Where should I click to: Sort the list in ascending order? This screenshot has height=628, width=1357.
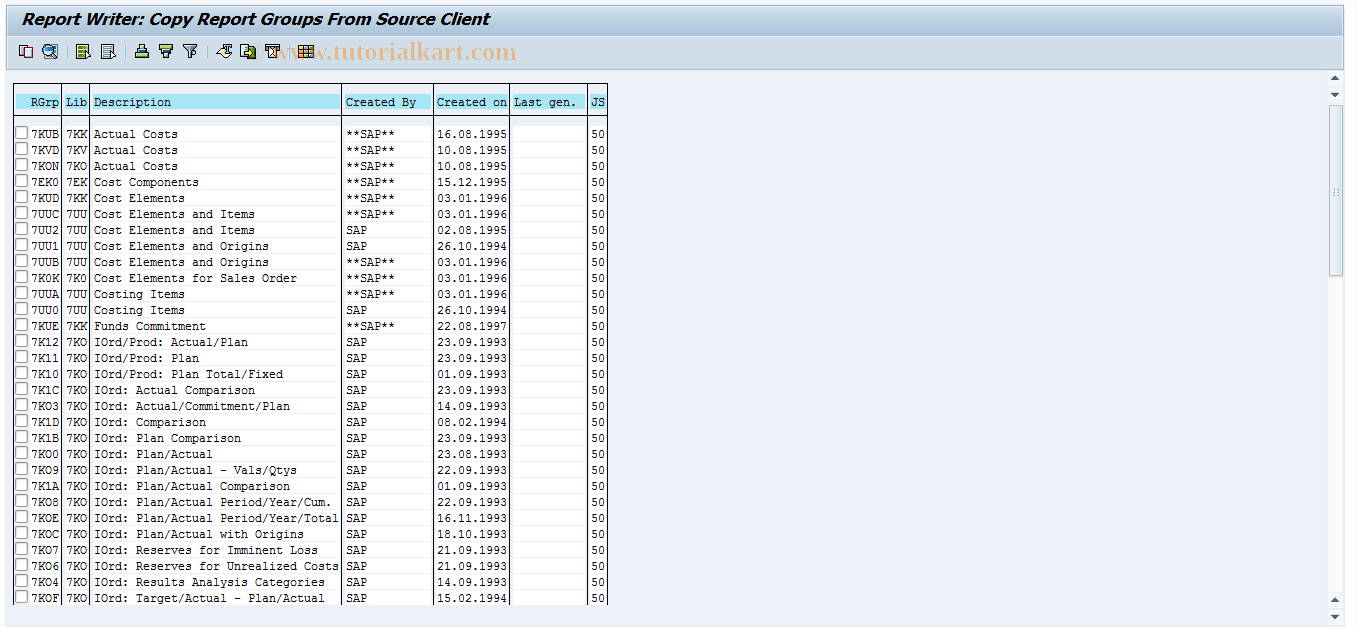point(140,51)
